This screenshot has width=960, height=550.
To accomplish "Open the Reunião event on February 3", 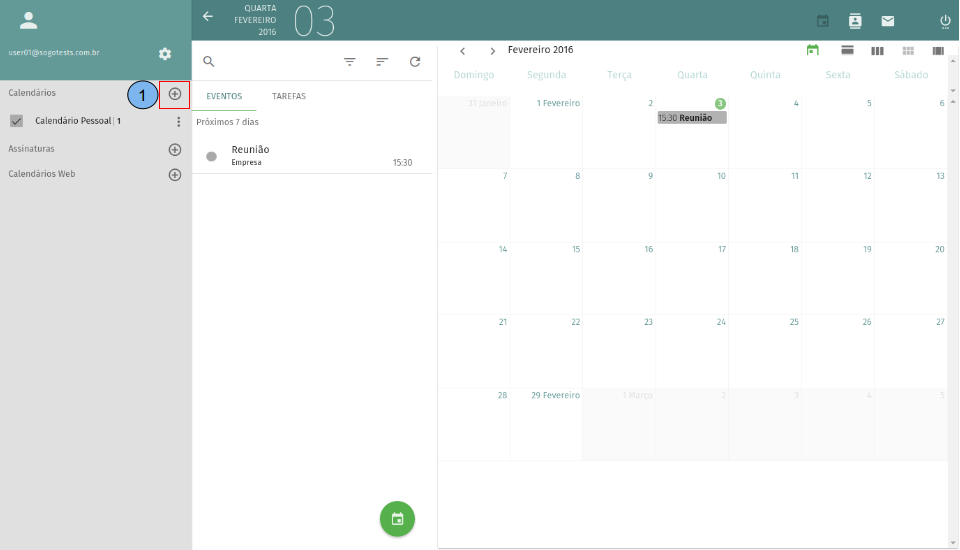I will click(x=691, y=118).
